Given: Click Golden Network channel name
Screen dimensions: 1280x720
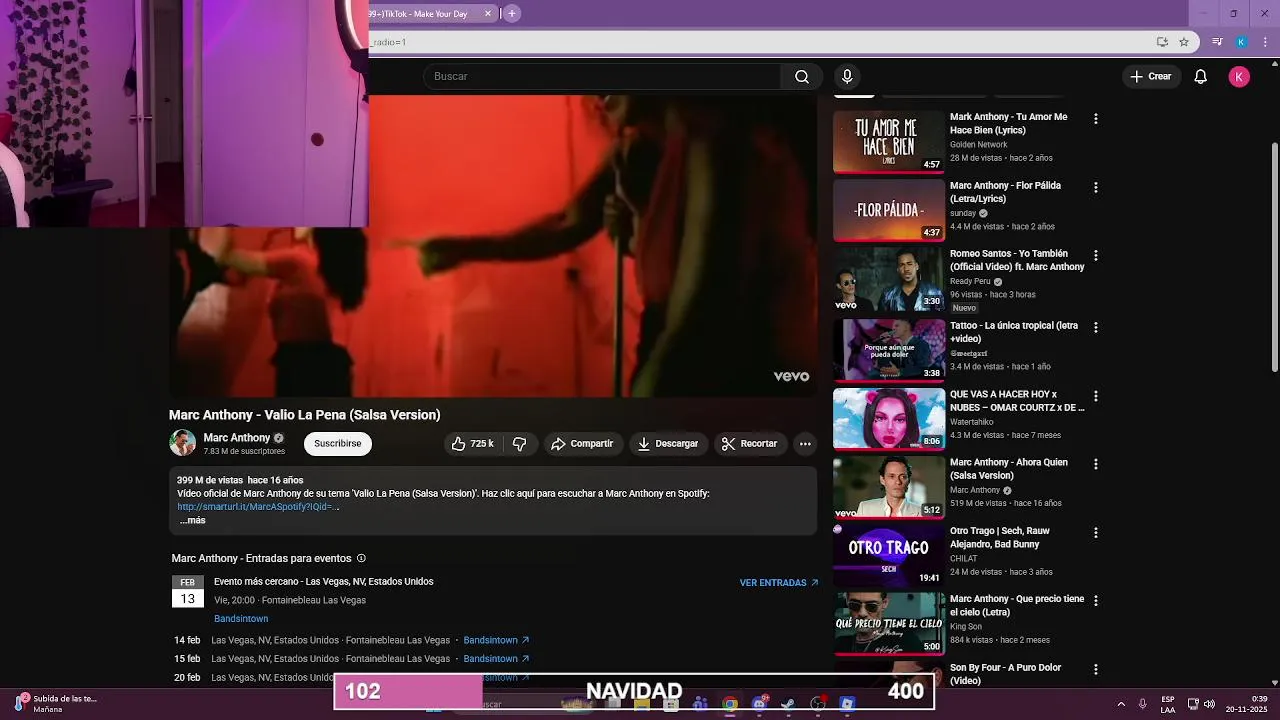Looking at the screenshot, I should [979, 145].
